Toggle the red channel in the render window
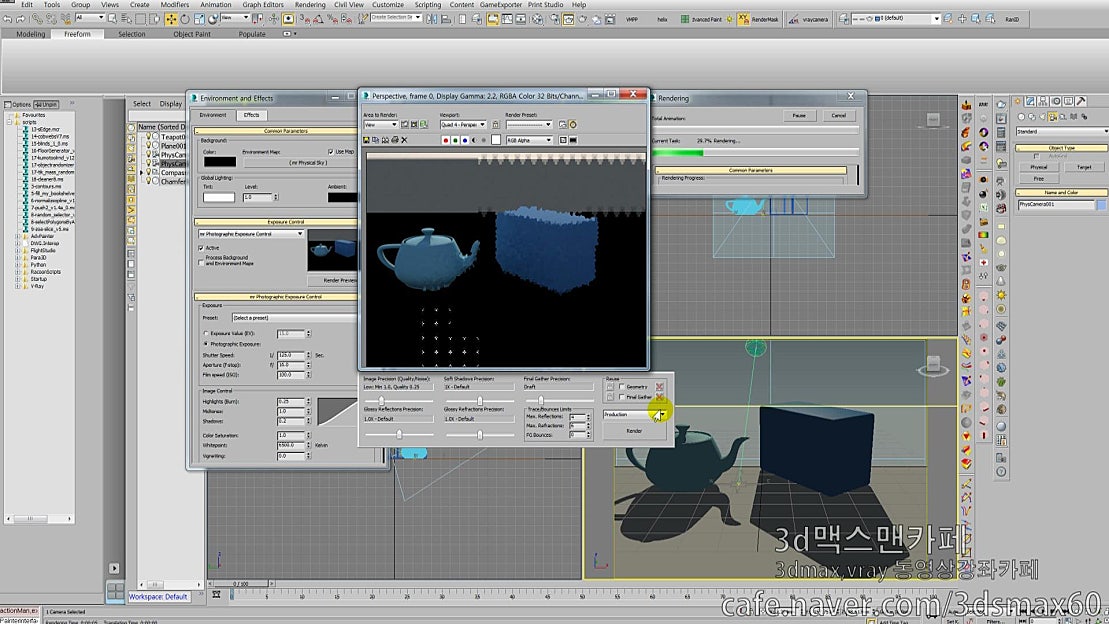 tap(446, 139)
